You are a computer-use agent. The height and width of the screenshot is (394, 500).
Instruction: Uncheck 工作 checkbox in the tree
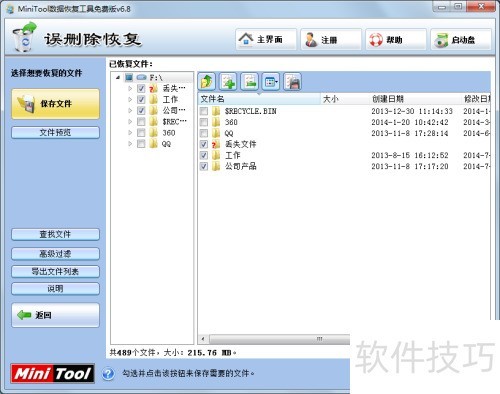point(141,99)
